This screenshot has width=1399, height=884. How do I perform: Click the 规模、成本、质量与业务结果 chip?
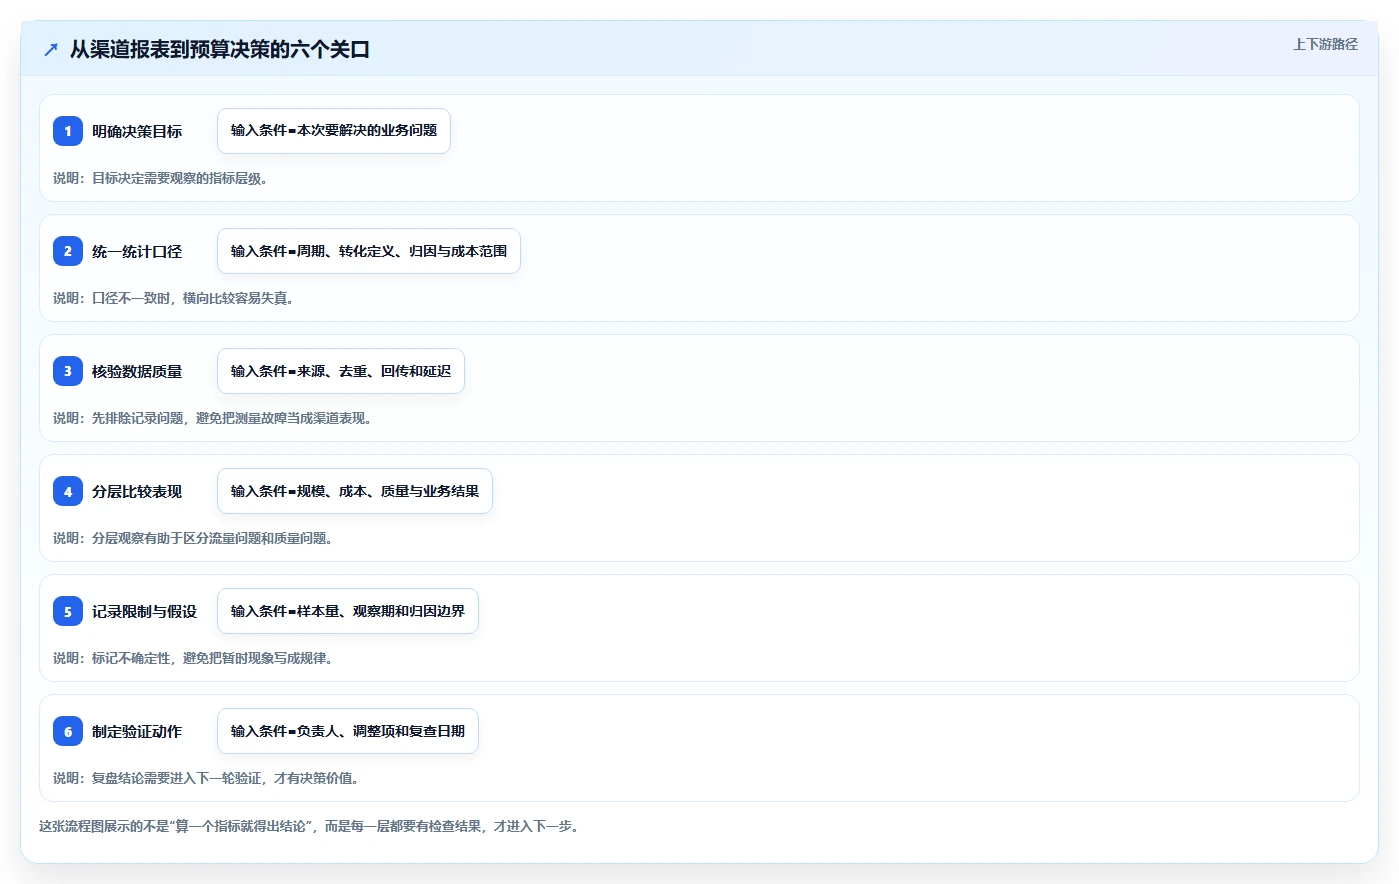[x=355, y=491]
